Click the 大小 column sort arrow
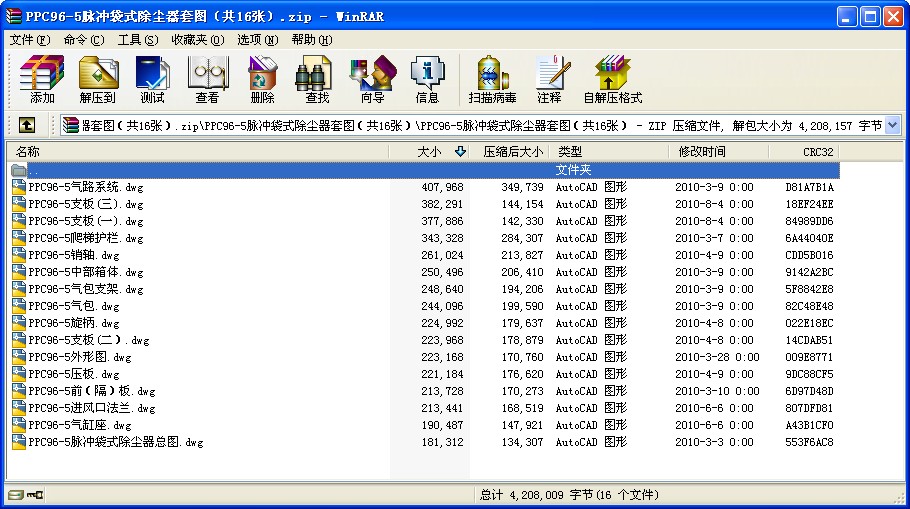 (x=460, y=151)
